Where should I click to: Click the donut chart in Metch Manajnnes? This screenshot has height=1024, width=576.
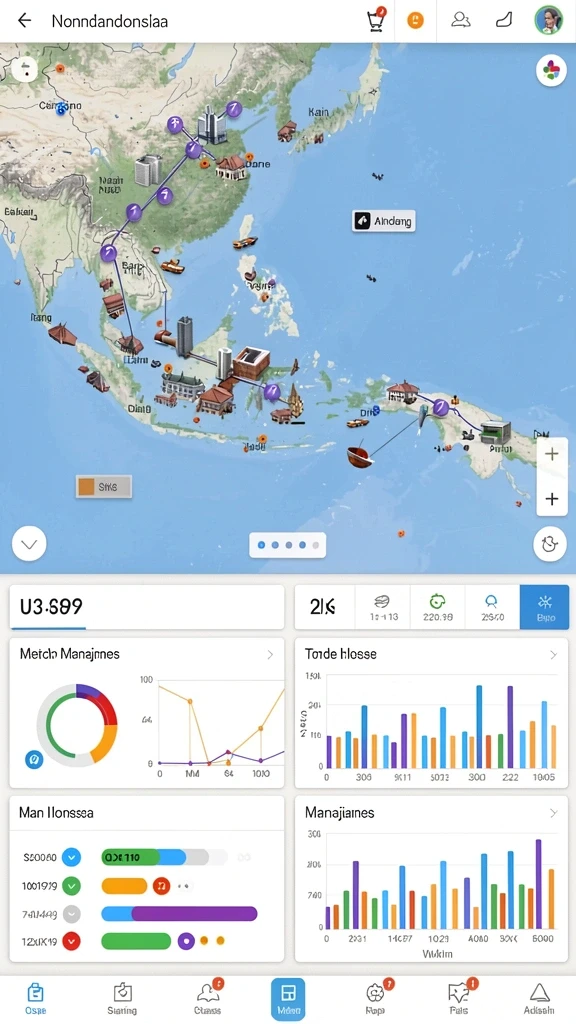pos(77,724)
